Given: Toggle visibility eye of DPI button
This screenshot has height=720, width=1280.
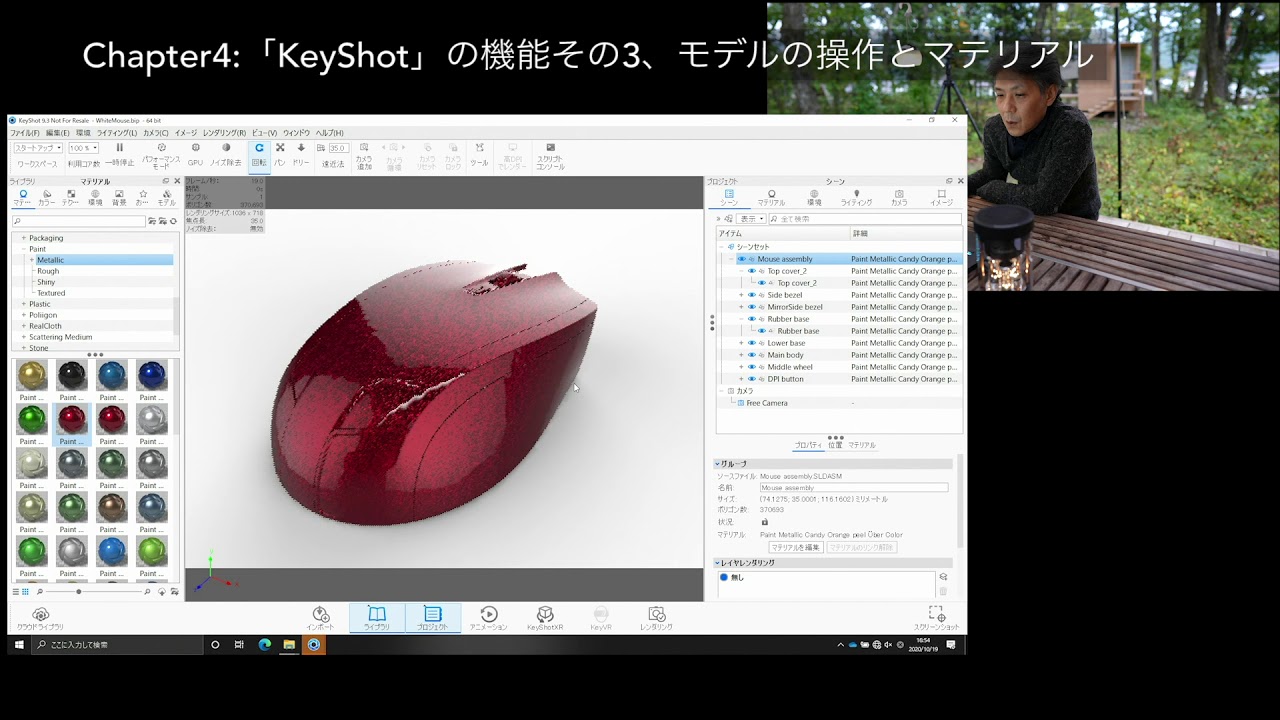Looking at the screenshot, I should [x=752, y=379].
